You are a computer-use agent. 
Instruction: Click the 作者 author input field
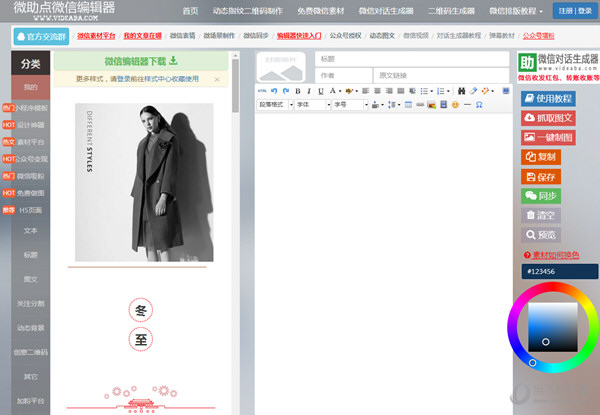pyautogui.click(x=344, y=75)
